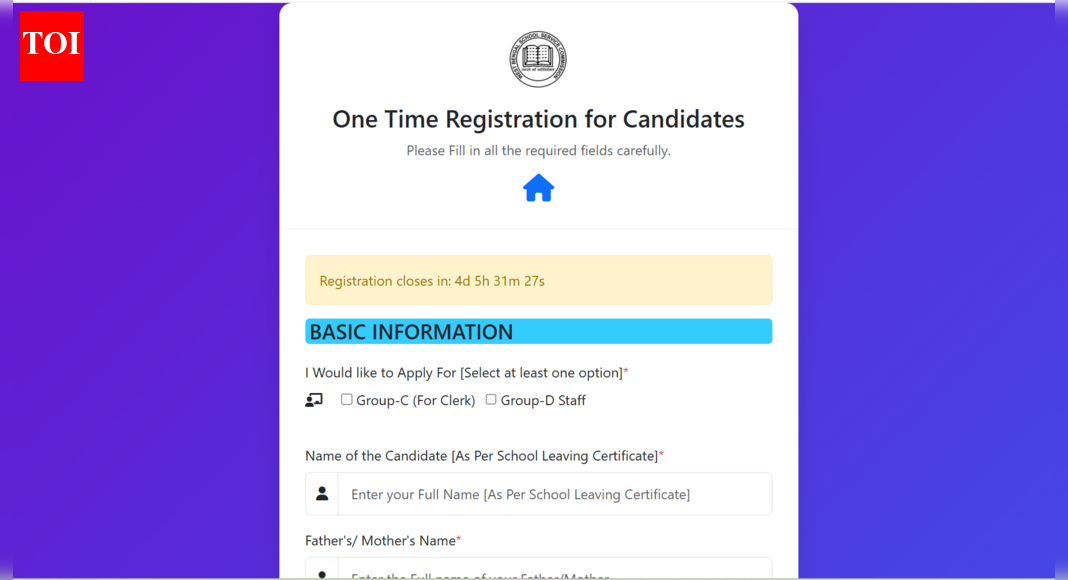Click the home navigation symbol below the subtitle
Image resolution: width=1068 pixels, height=580 pixels.
click(x=538, y=188)
